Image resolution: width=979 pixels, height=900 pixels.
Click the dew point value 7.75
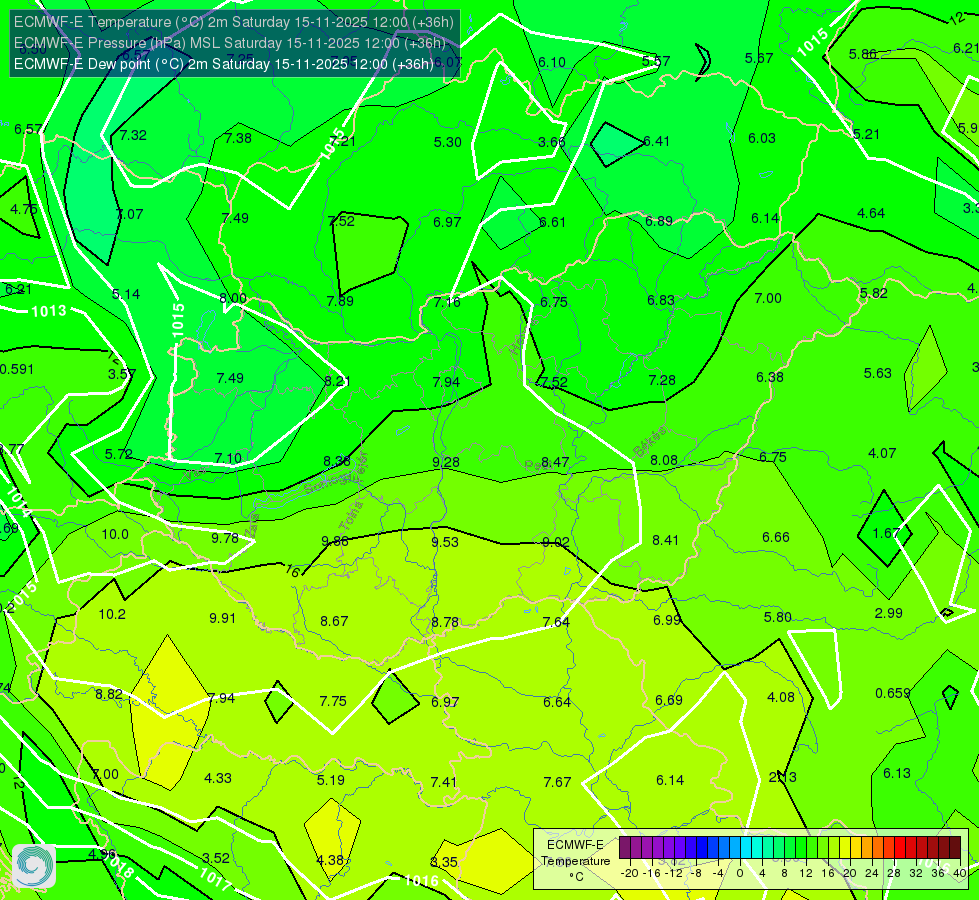point(333,701)
